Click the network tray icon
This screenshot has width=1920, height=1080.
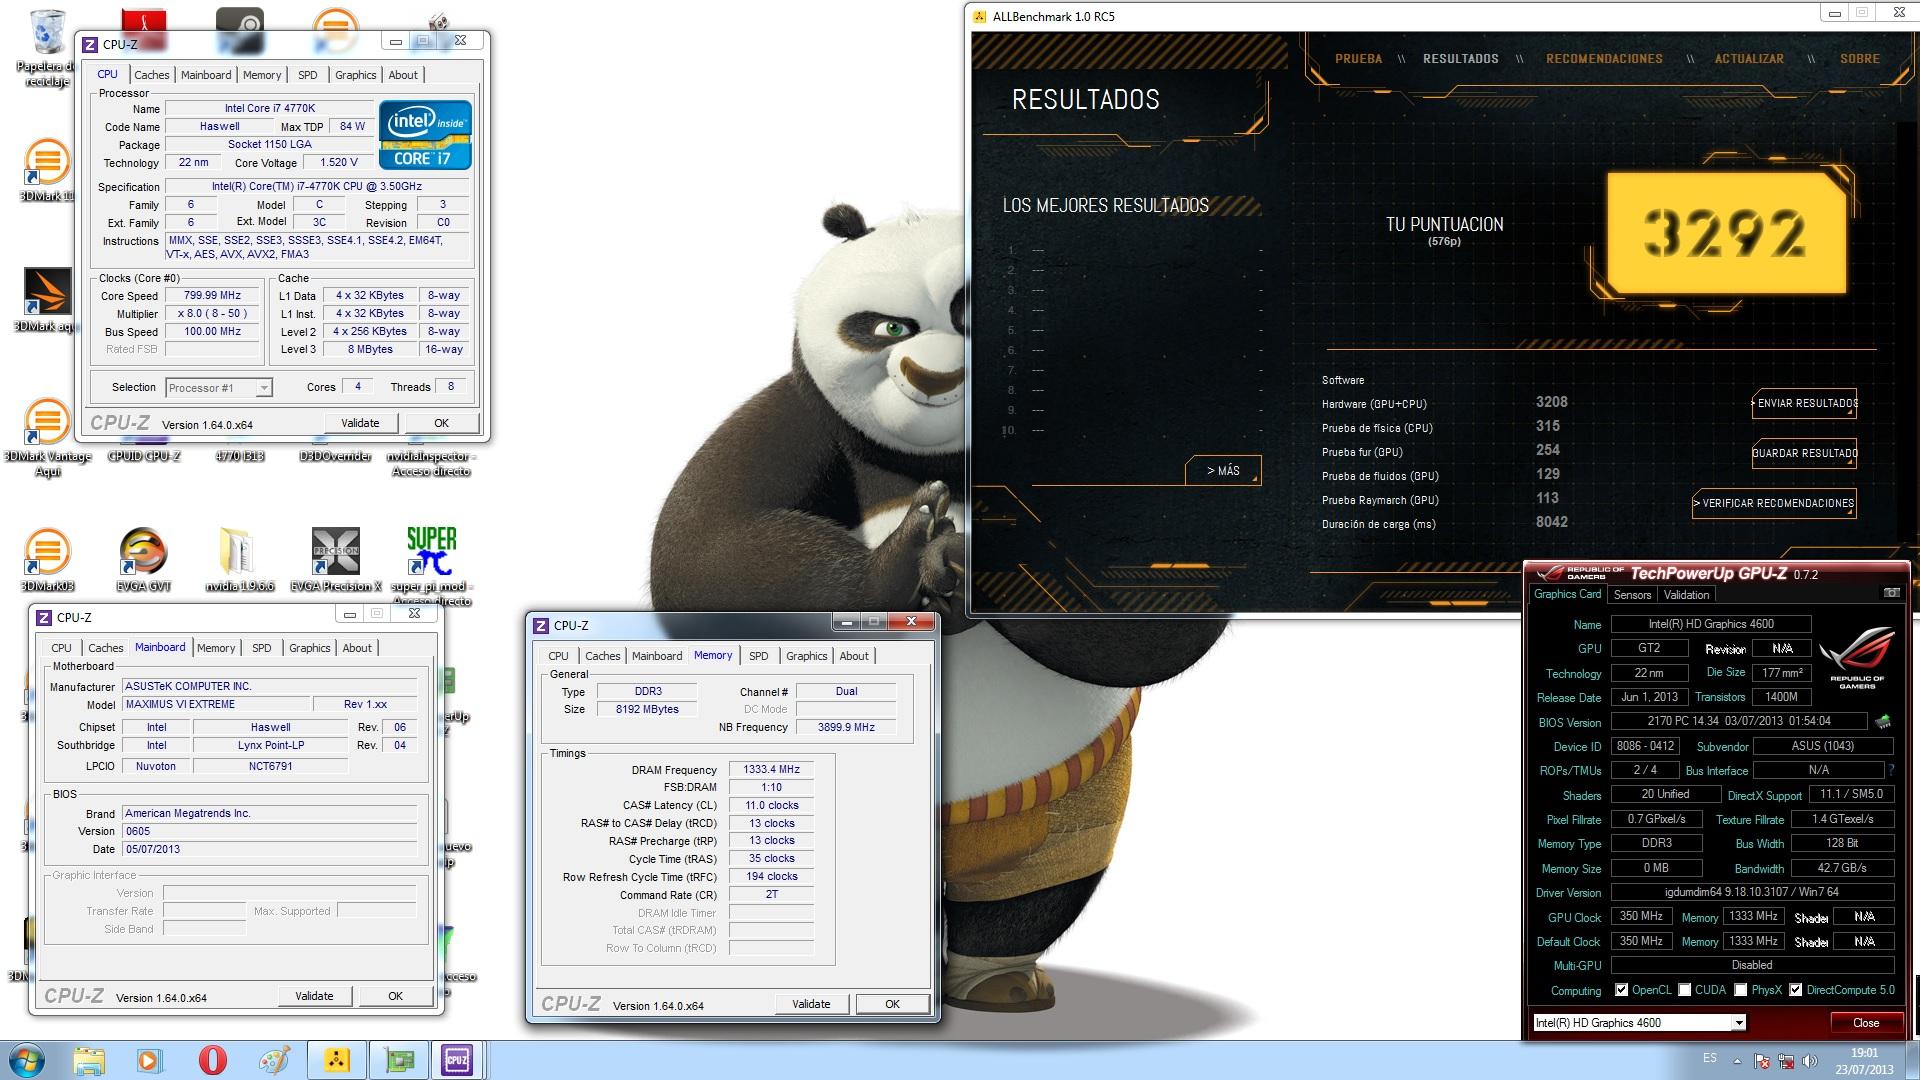tap(1787, 1062)
